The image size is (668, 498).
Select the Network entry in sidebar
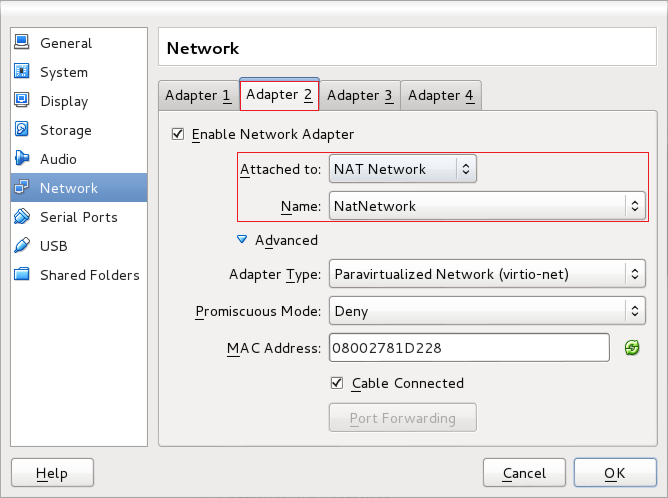[x=79, y=187]
